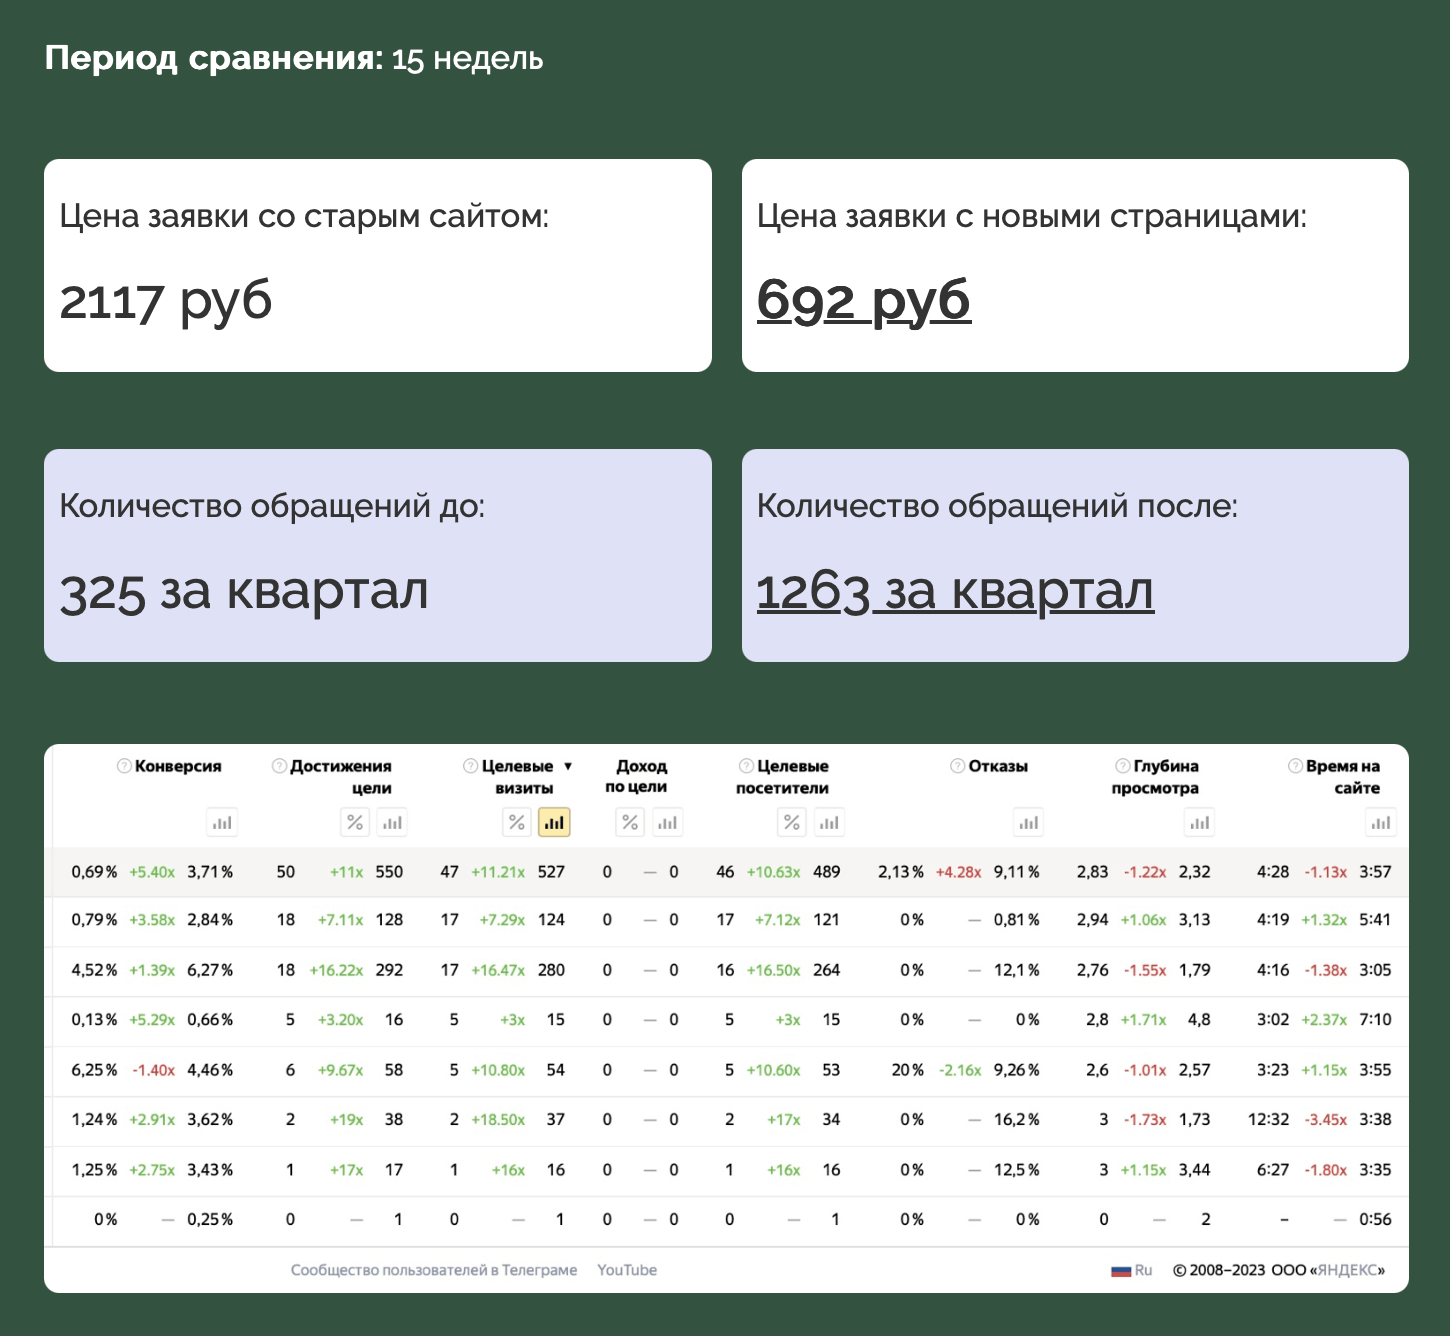Click the underlined 692 руб value

tap(863, 300)
